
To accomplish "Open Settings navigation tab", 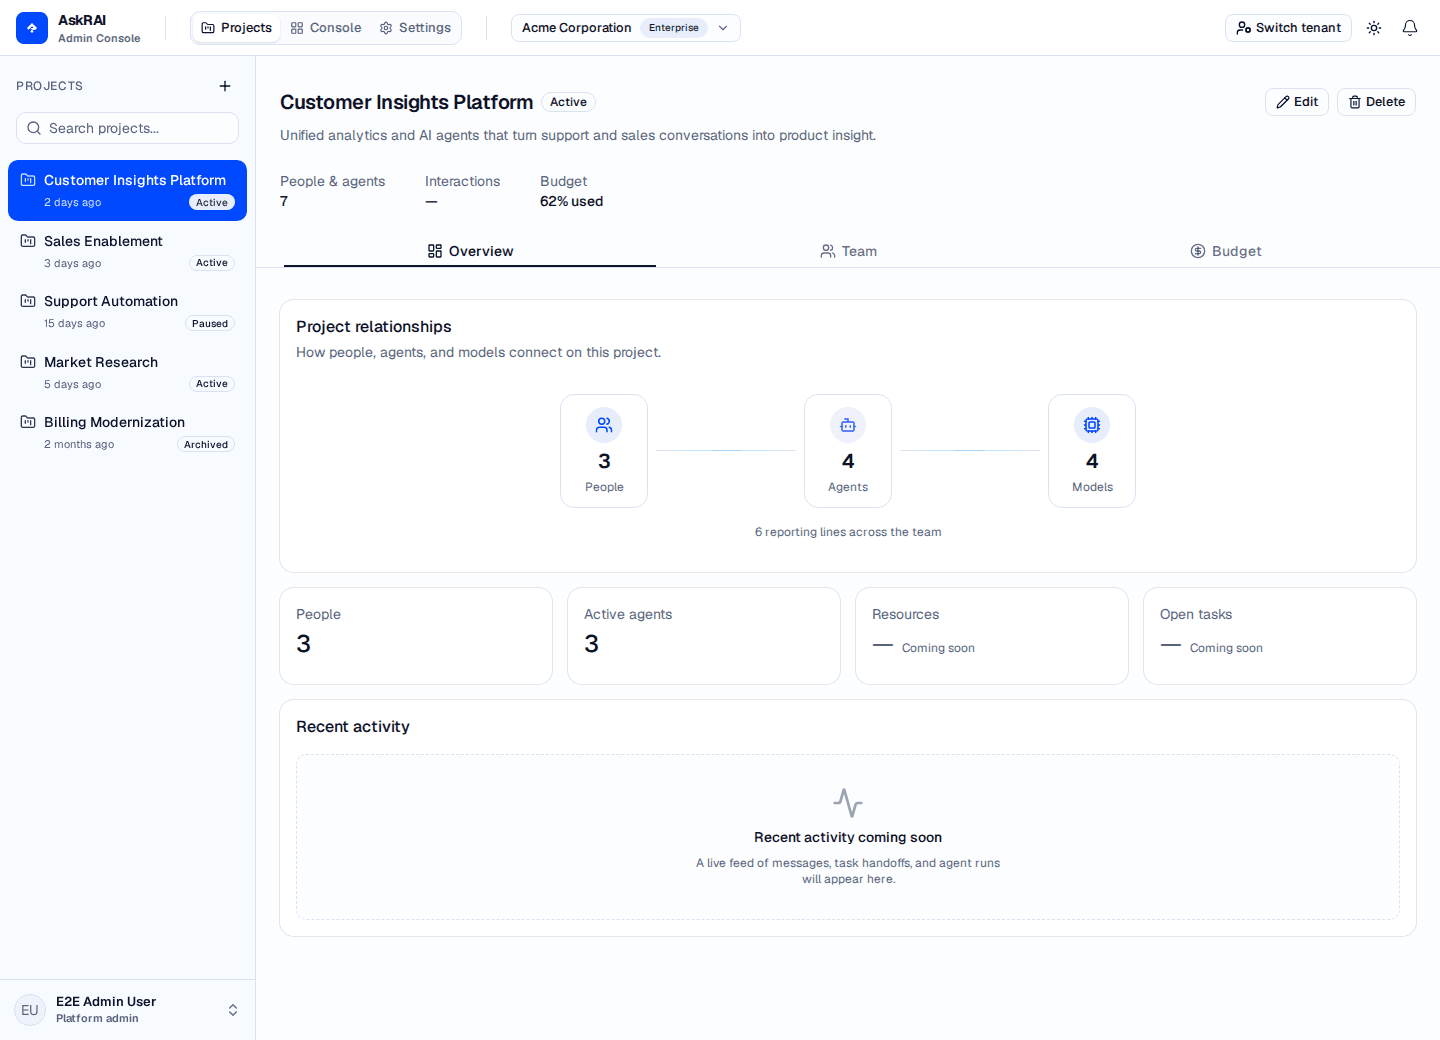I will coord(416,28).
